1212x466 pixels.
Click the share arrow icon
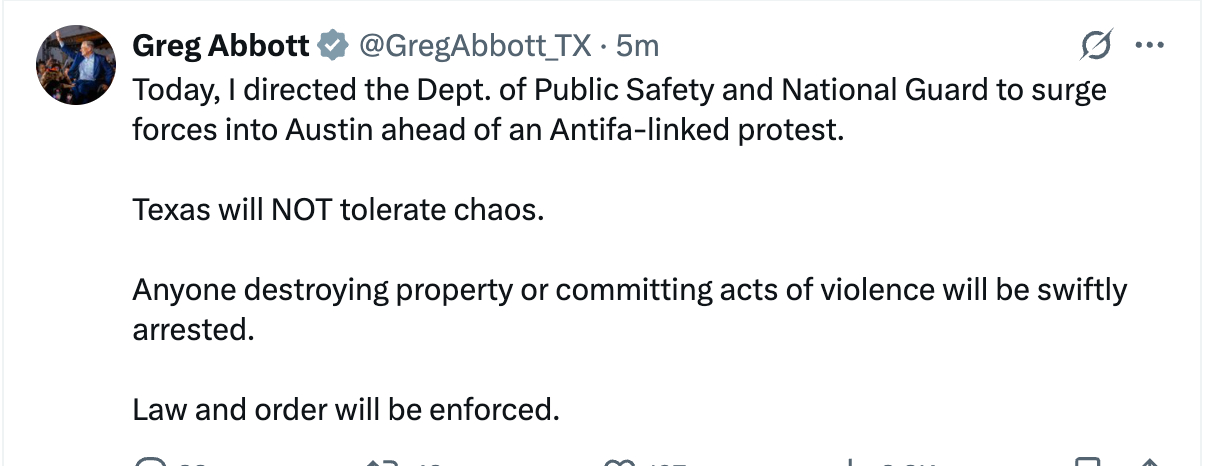pos(1150,462)
